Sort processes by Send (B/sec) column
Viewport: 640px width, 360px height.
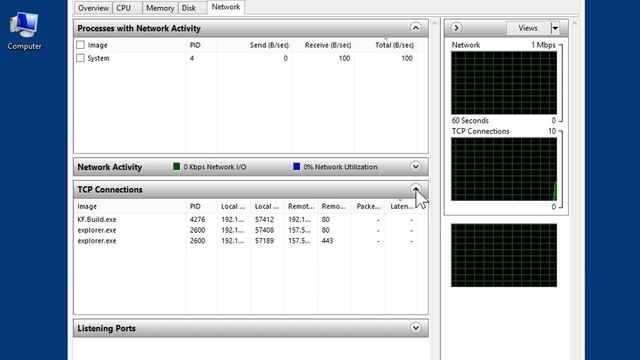coord(269,45)
